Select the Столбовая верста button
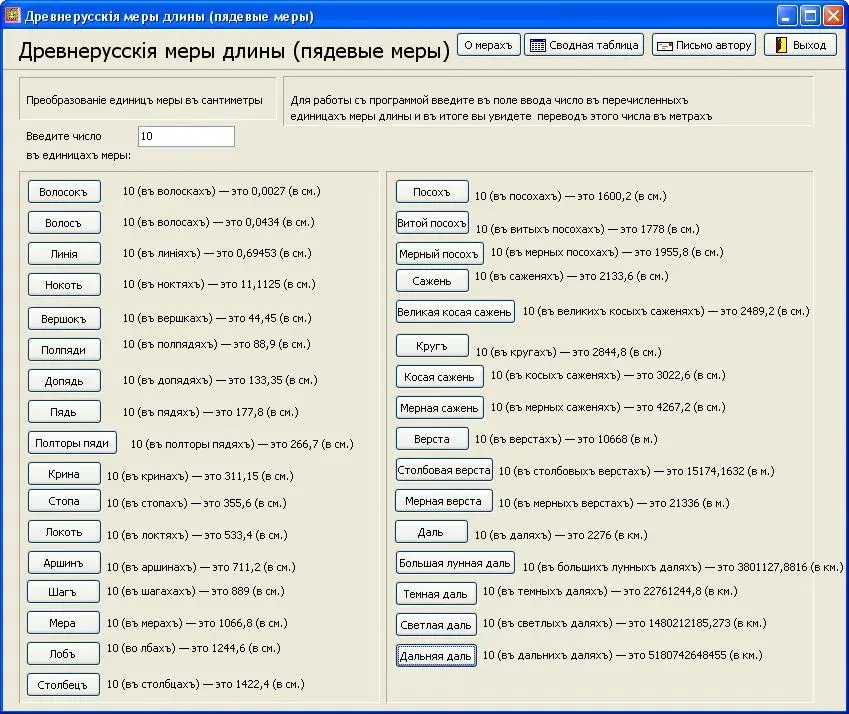 pos(444,470)
